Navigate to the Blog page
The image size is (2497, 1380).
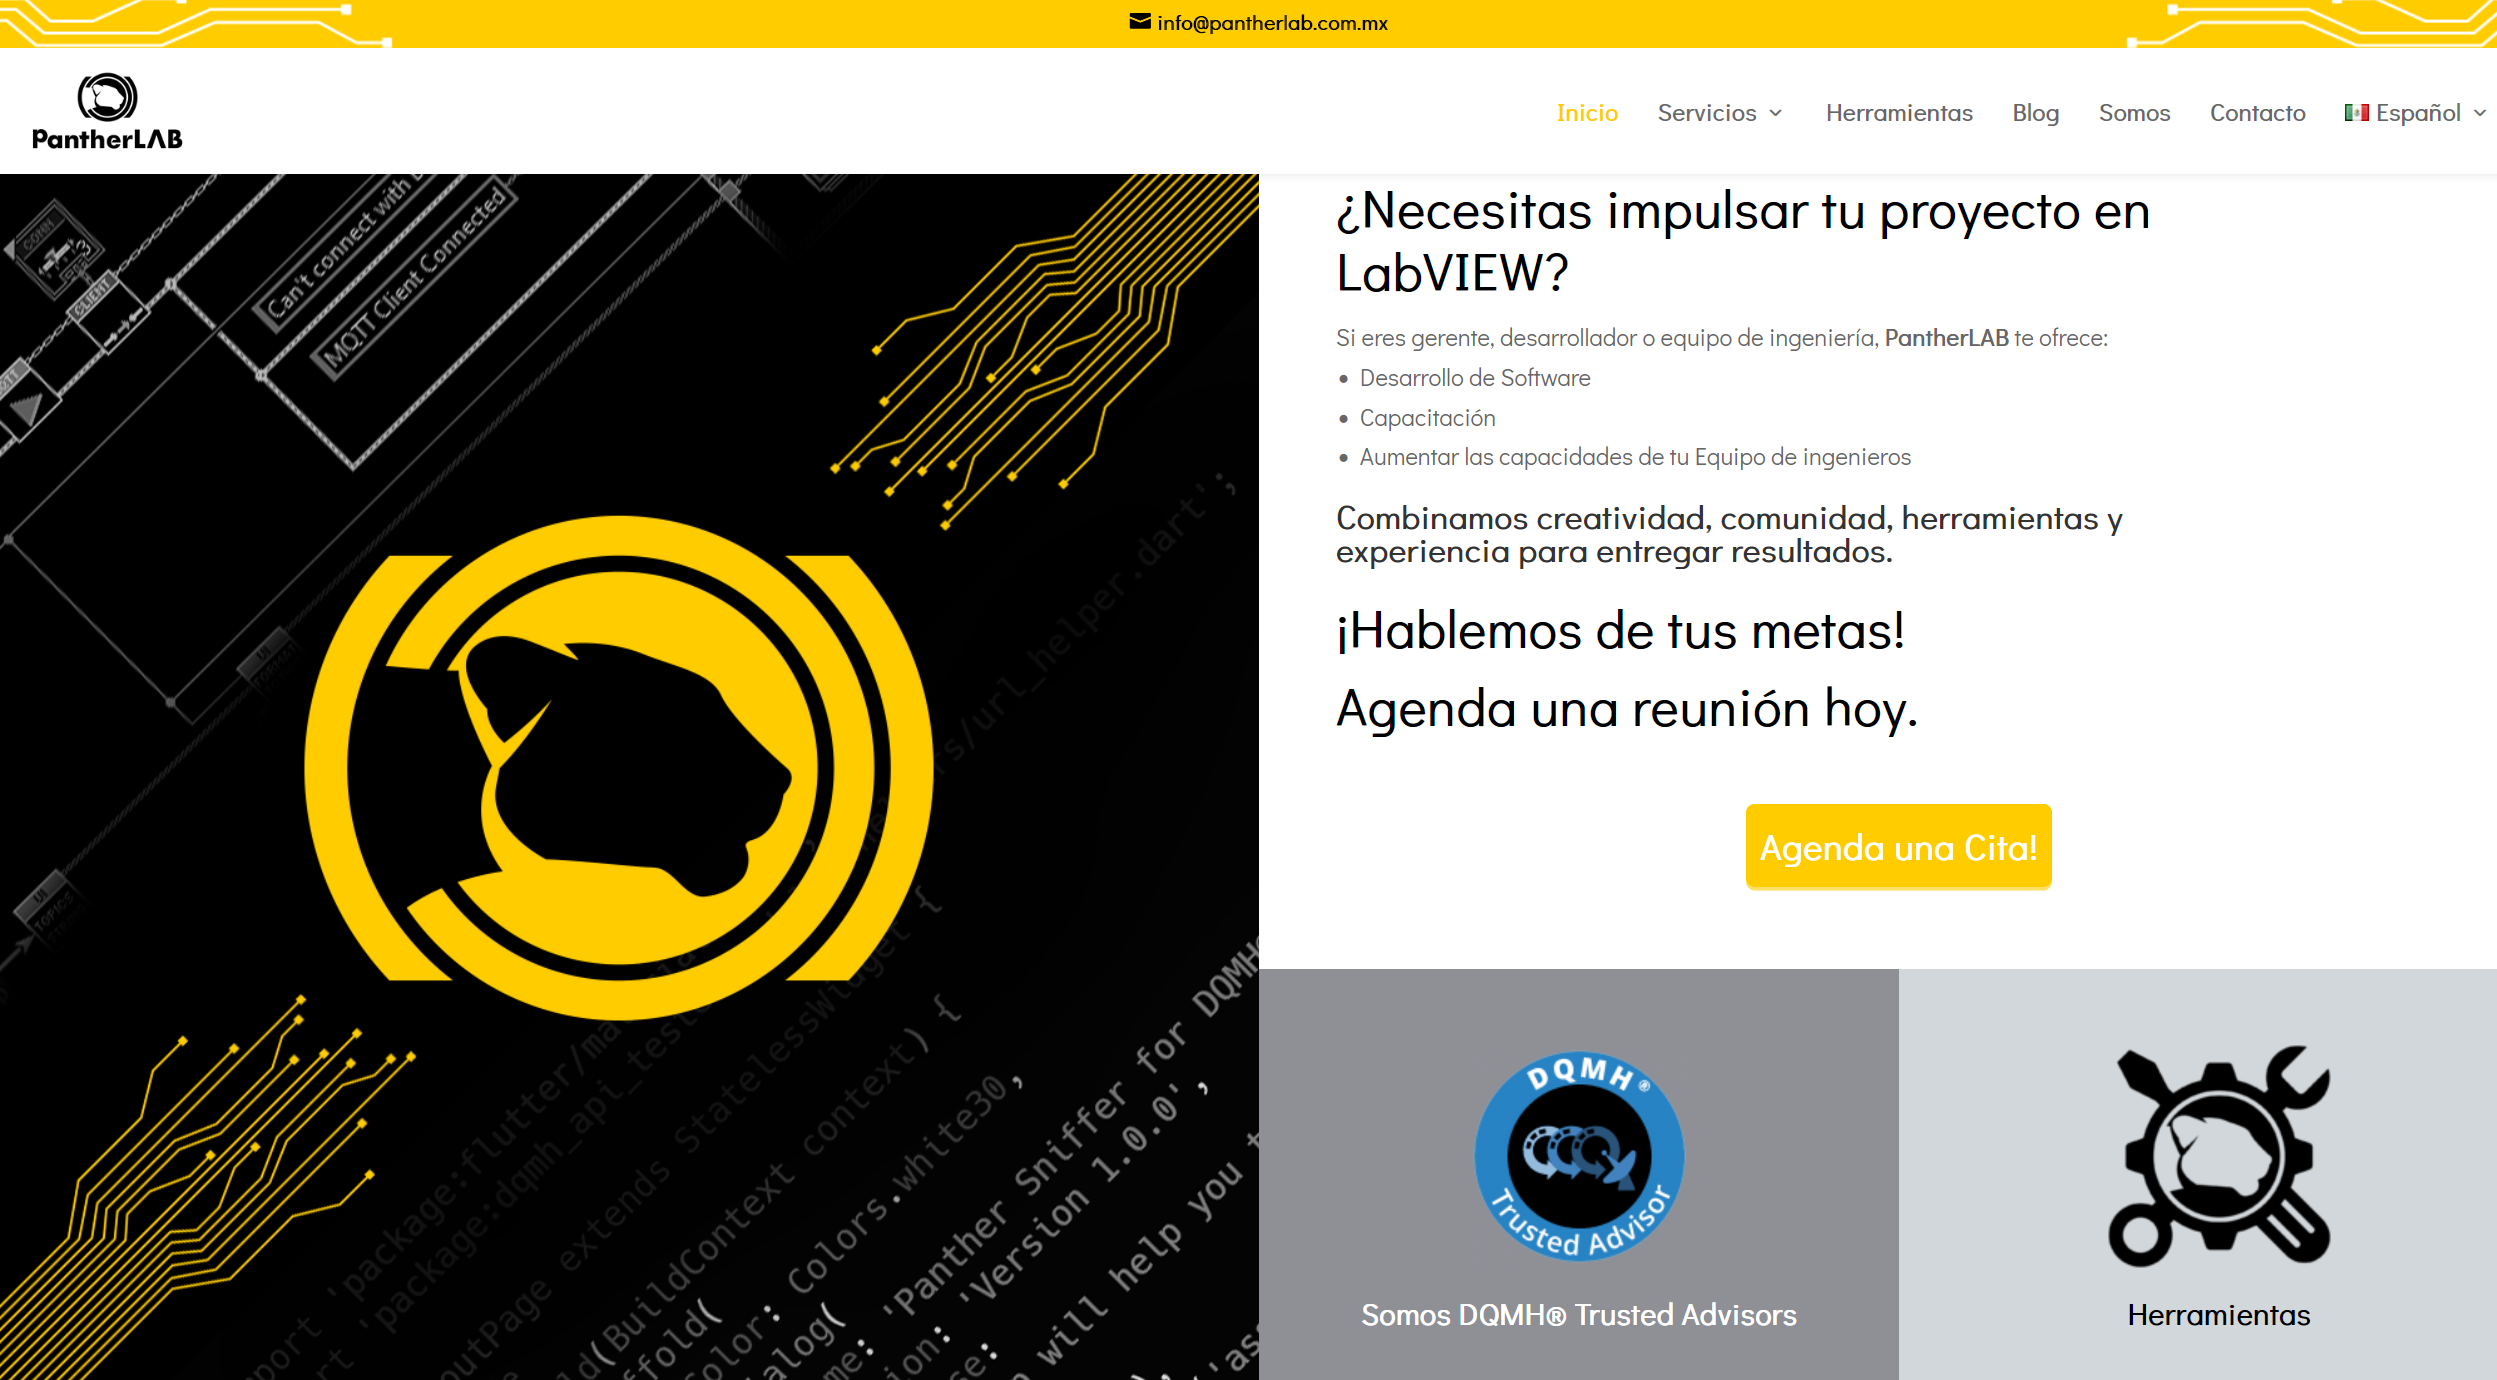pos(2035,113)
